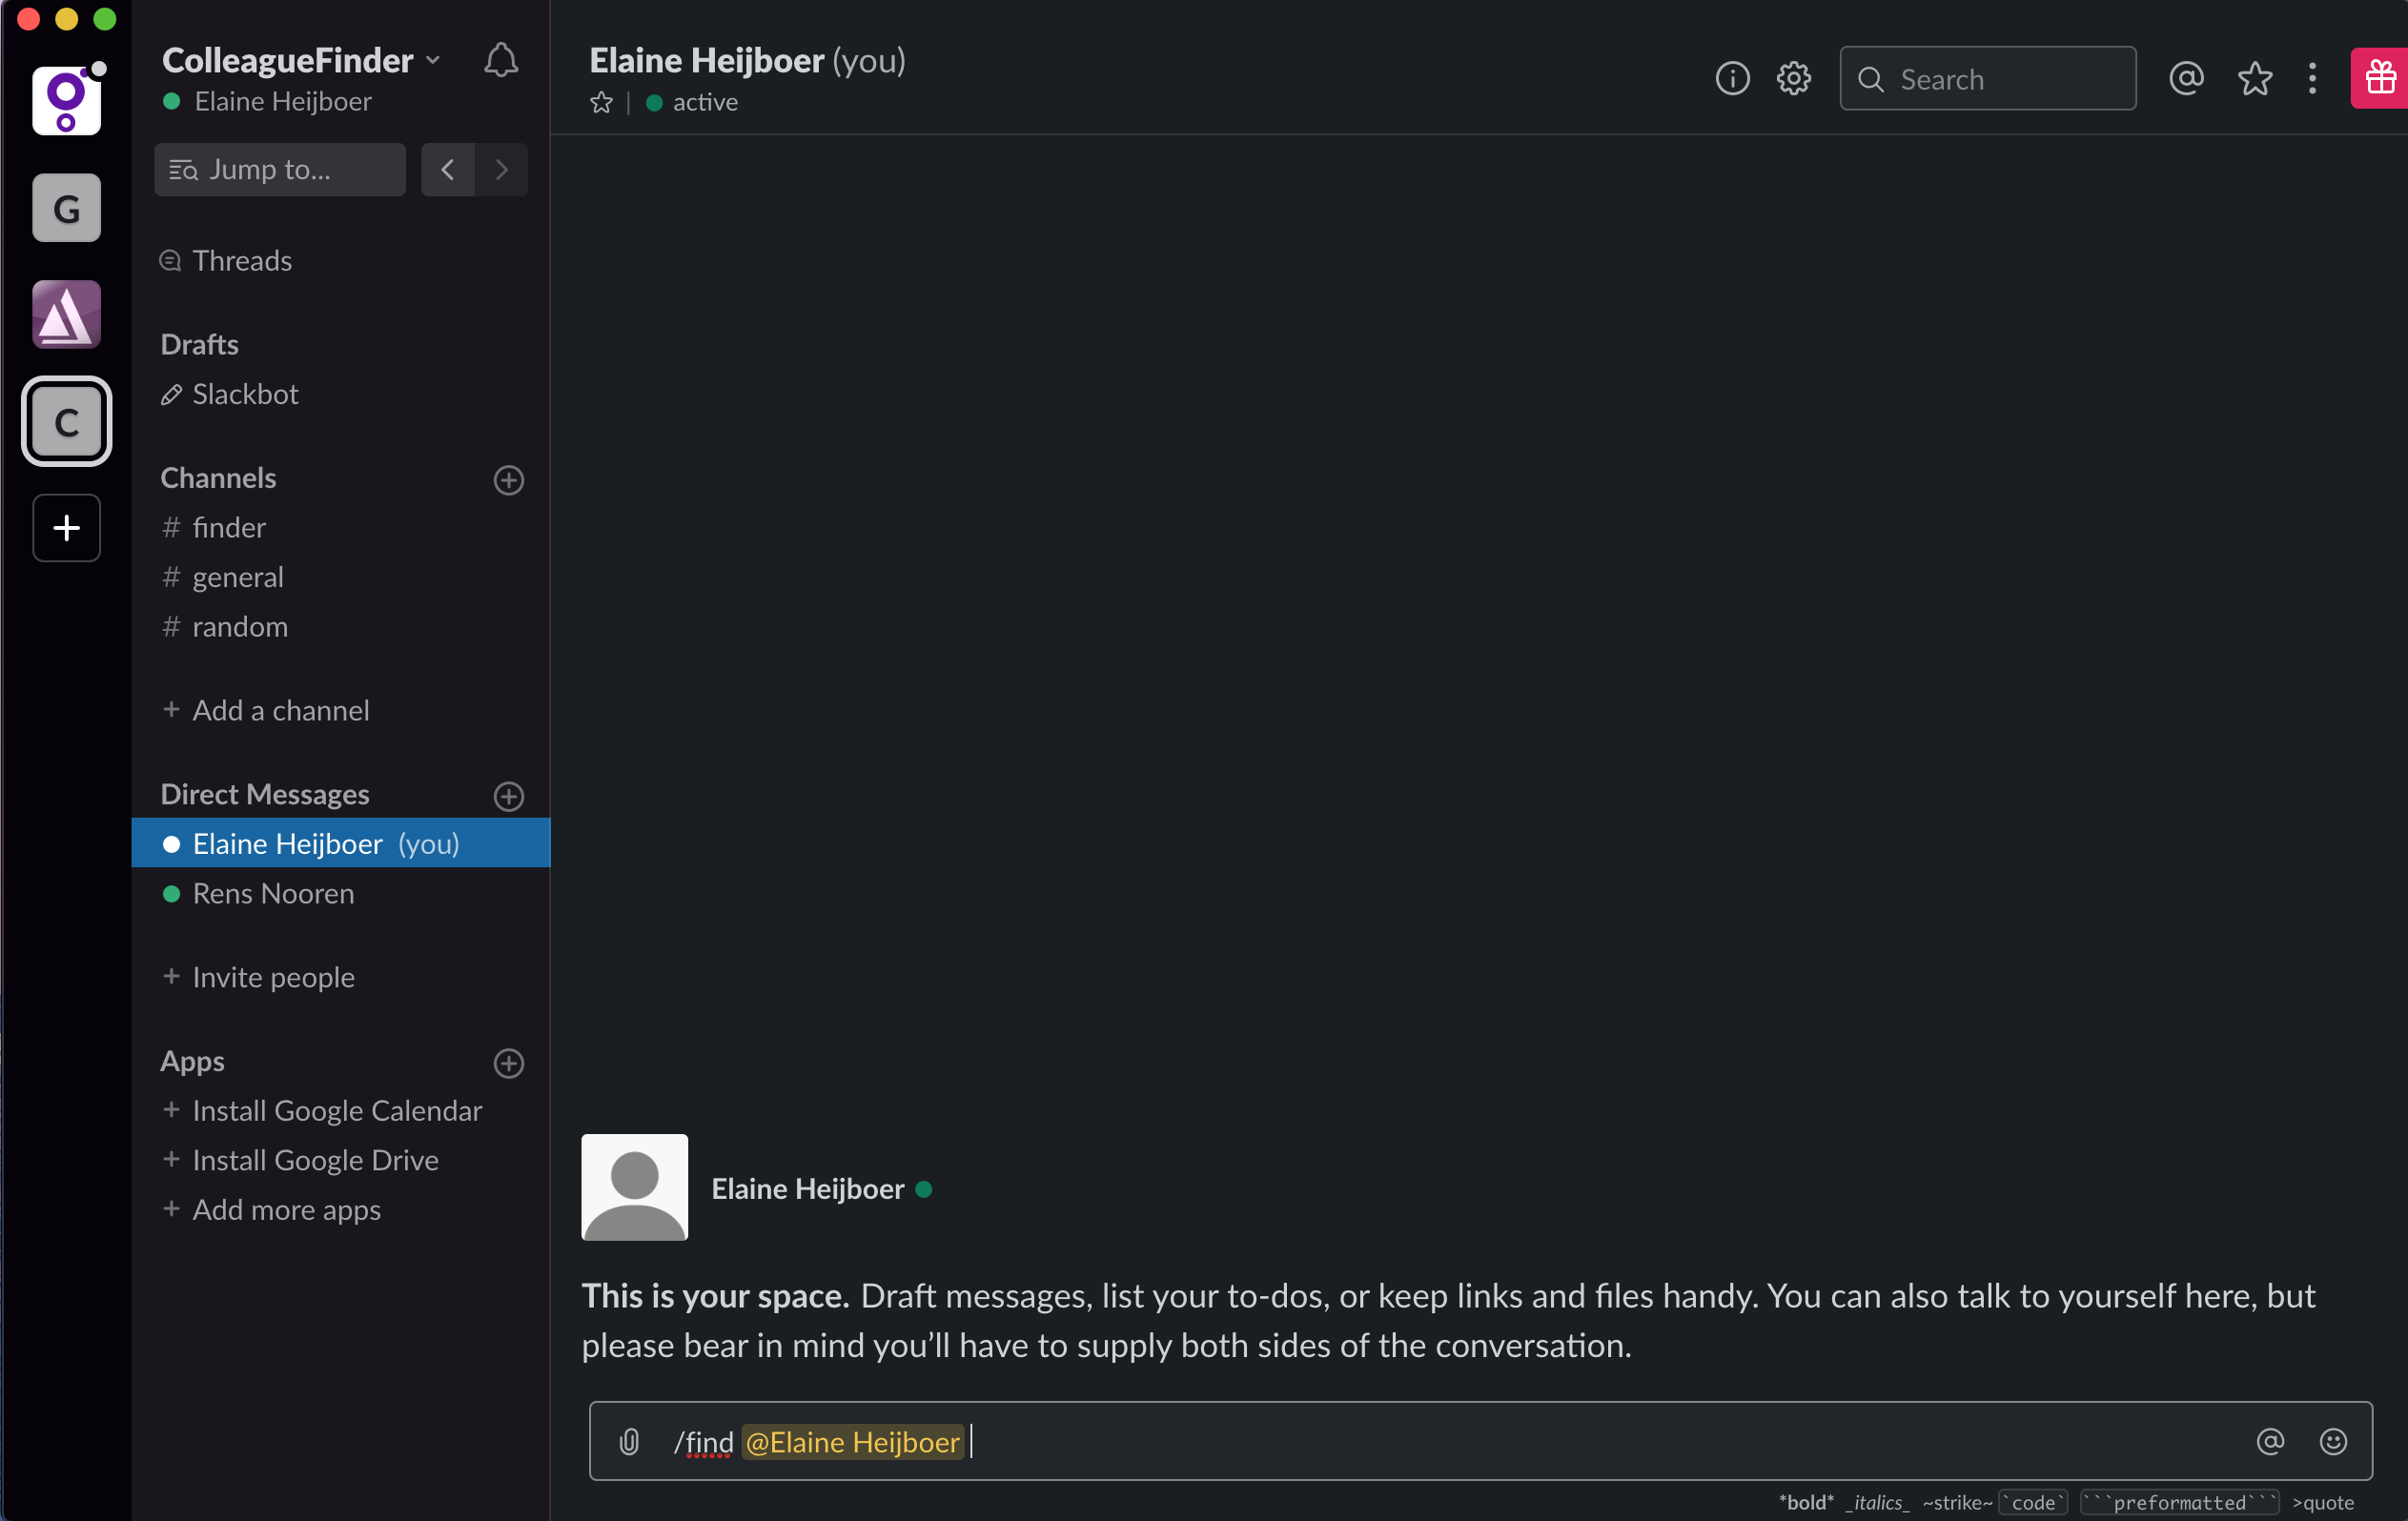
Task: Click the Drafts section header
Action: (x=199, y=344)
